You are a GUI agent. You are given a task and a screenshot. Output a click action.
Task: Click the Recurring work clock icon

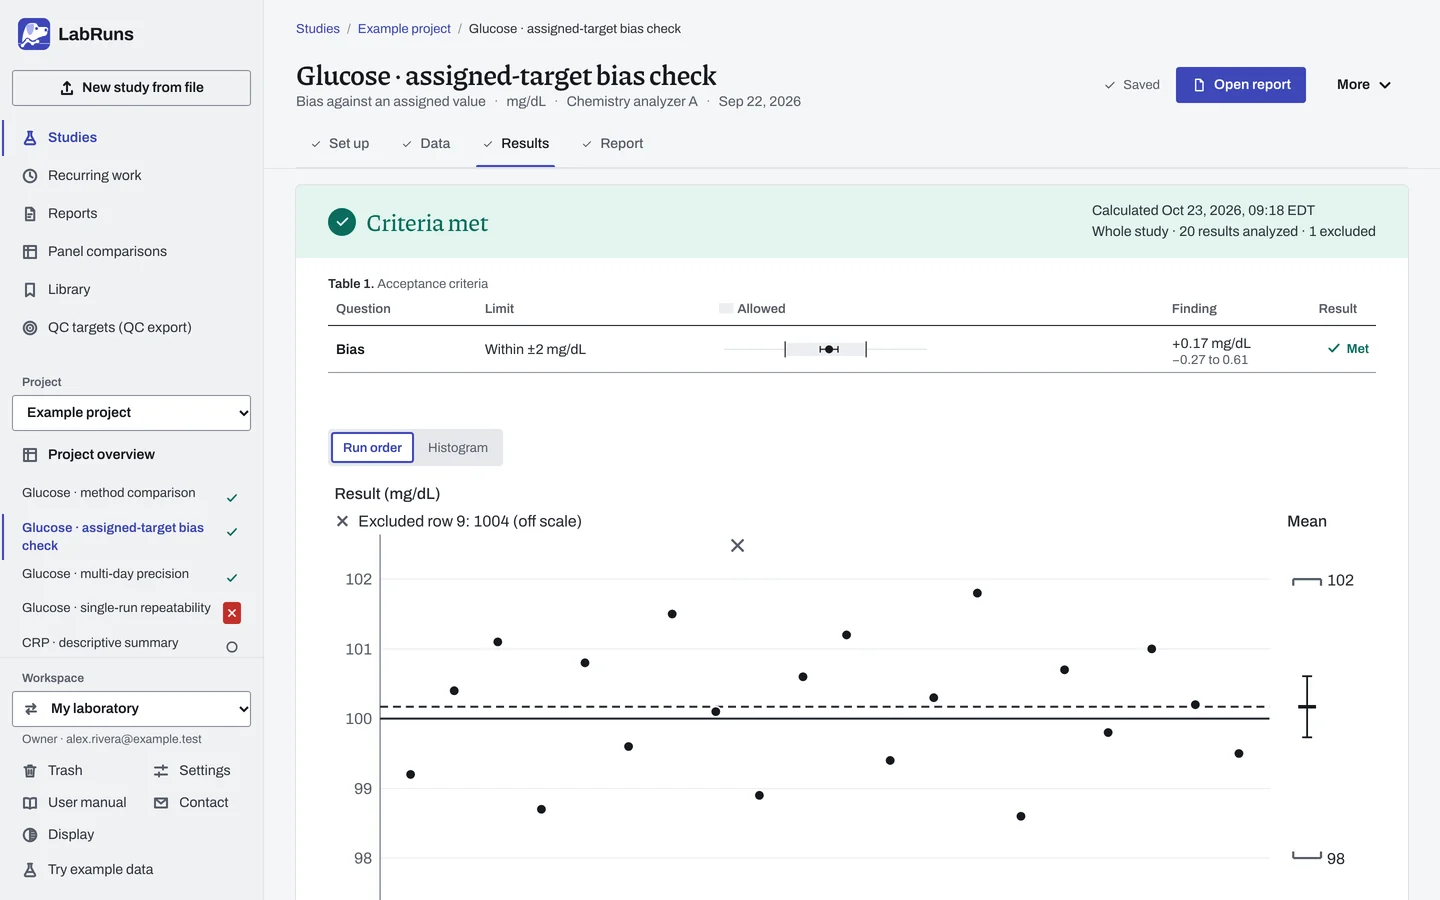[x=30, y=176]
